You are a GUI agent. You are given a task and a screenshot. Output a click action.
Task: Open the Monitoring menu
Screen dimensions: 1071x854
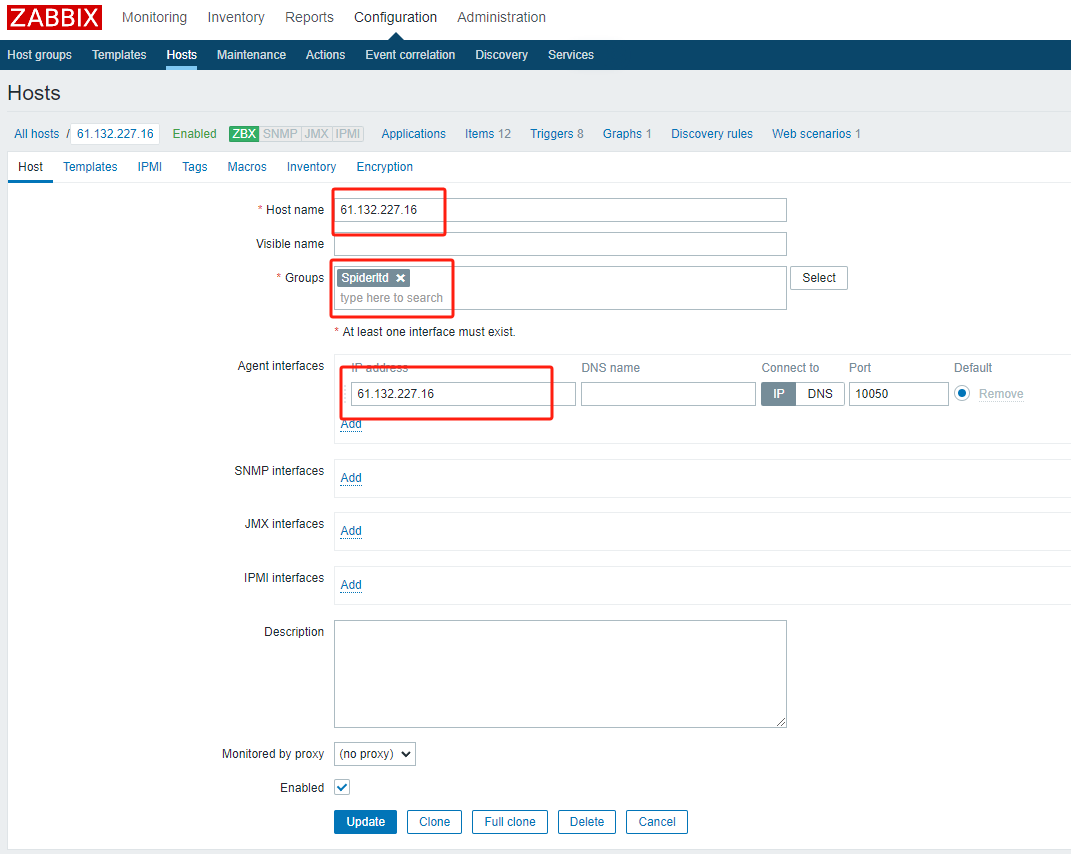click(x=154, y=17)
